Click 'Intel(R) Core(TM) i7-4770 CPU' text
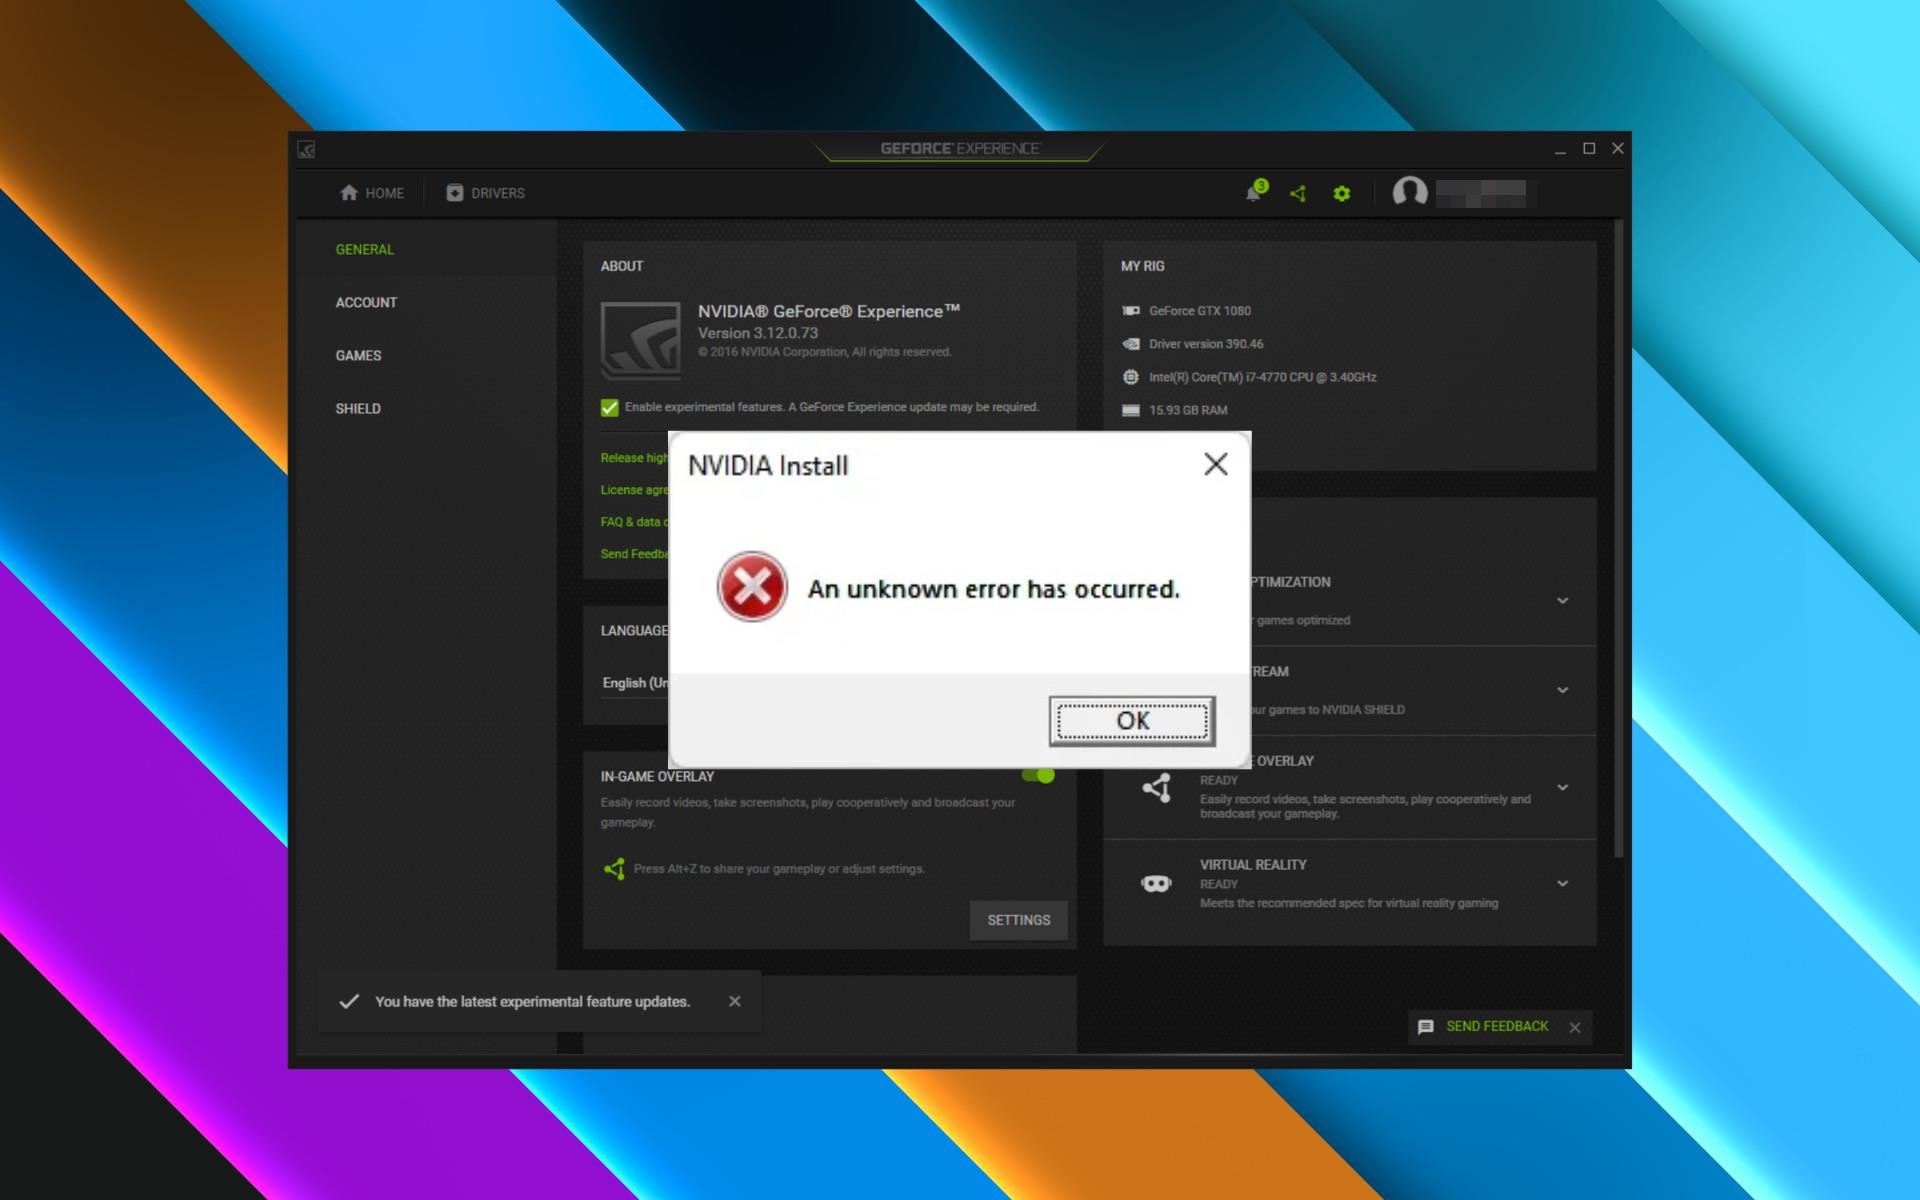This screenshot has height=1200, width=1920. [1263, 377]
